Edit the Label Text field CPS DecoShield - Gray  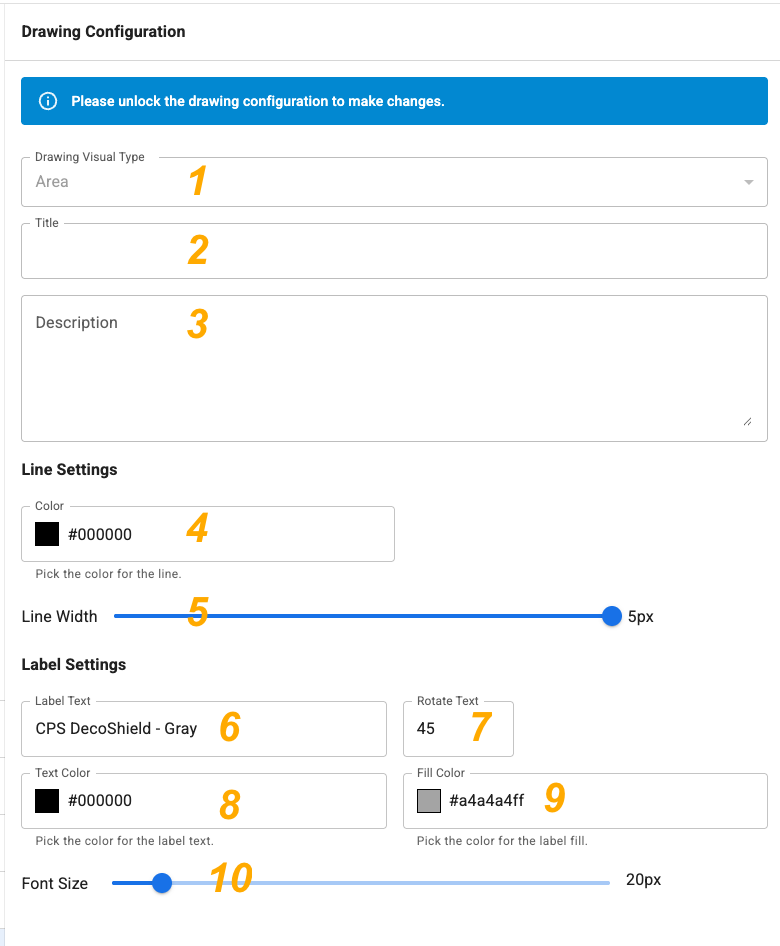pos(204,729)
